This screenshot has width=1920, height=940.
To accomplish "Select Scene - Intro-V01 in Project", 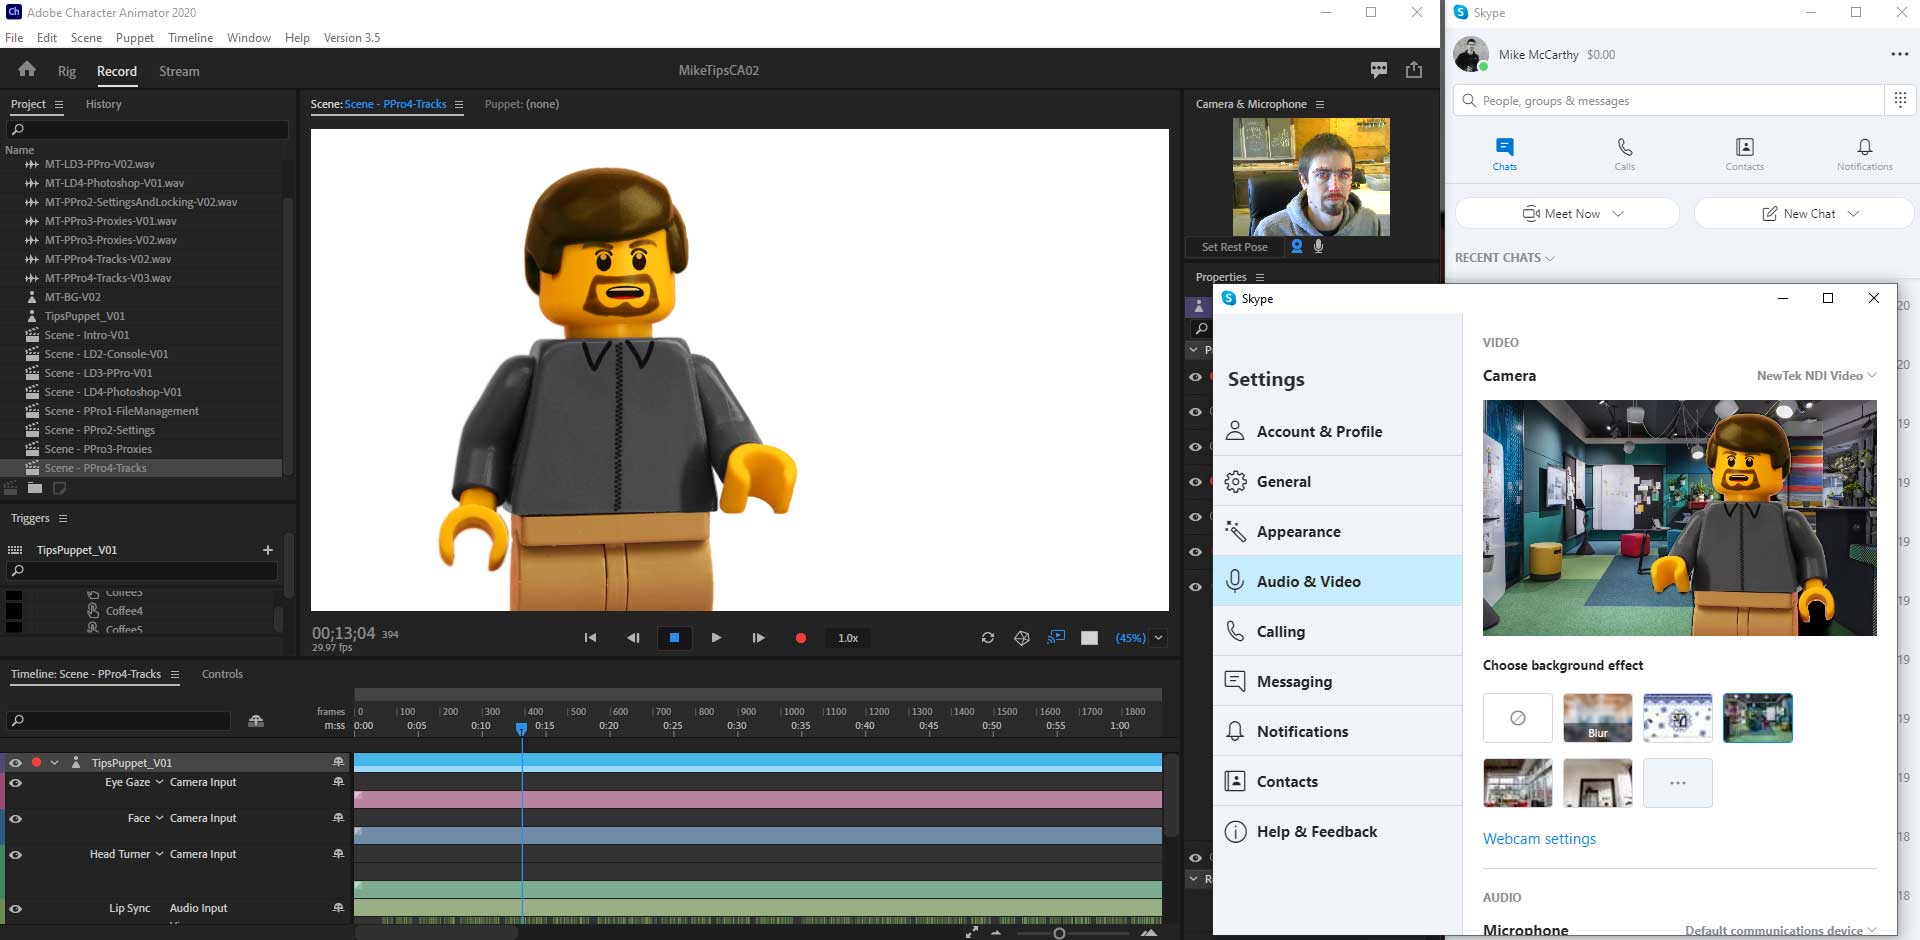I will (86, 335).
